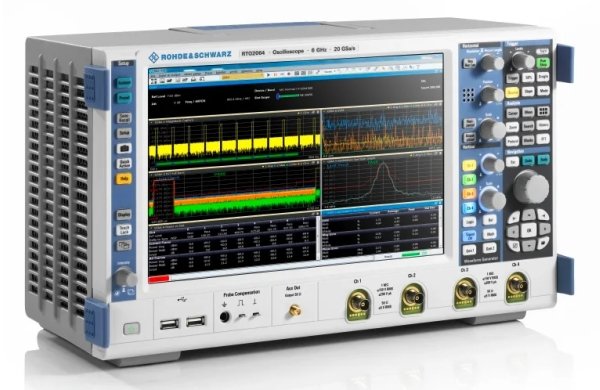600x390 pixels.
Task: Enable the Touch Lock key
Action: [x=124, y=230]
